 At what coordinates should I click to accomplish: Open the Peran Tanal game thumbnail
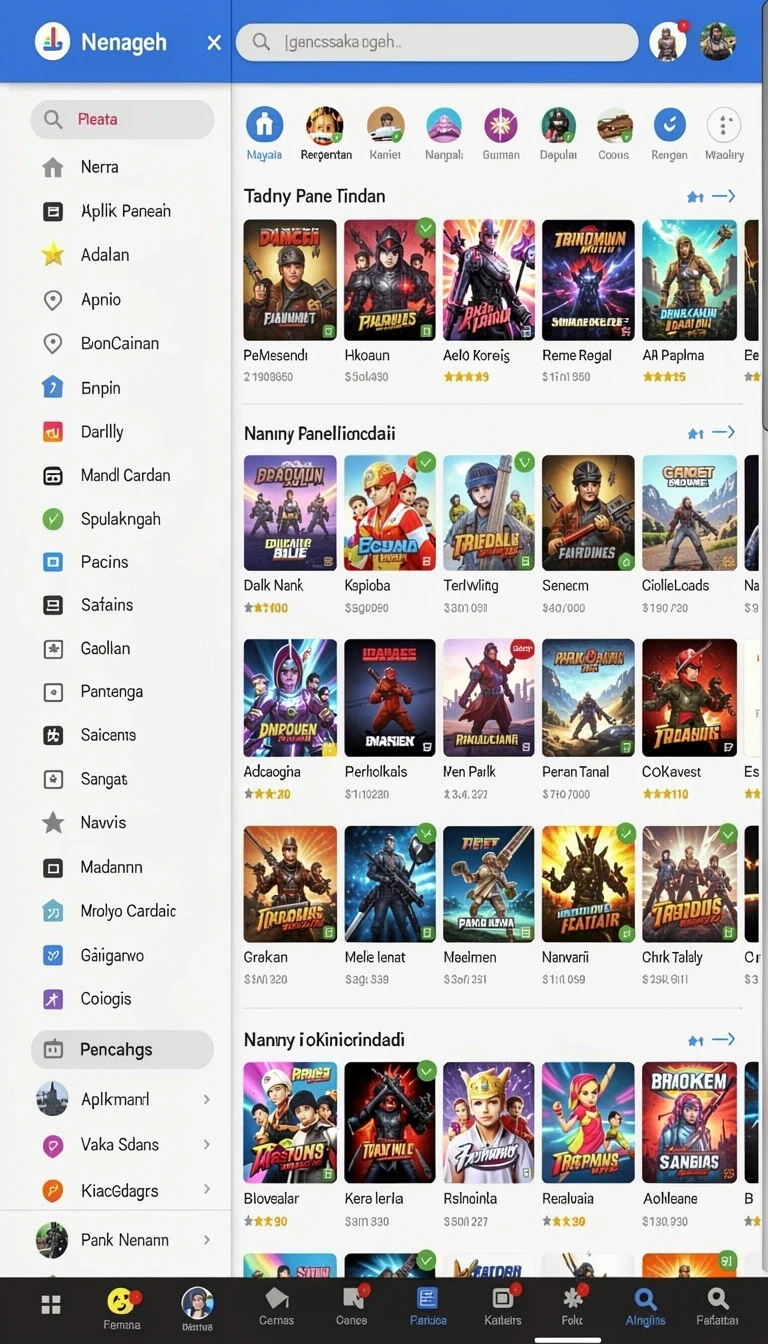(x=588, y=698)
